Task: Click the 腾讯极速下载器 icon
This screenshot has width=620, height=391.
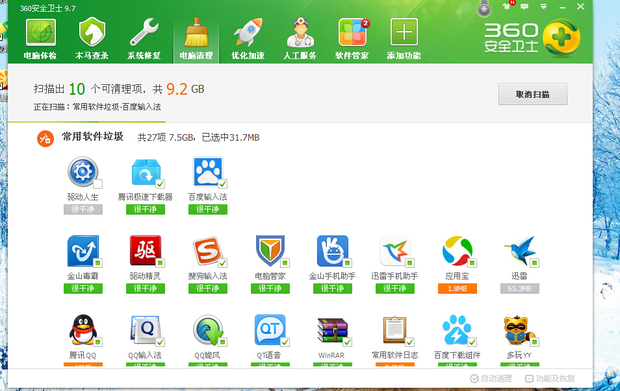Action: [x=146, y=172]
